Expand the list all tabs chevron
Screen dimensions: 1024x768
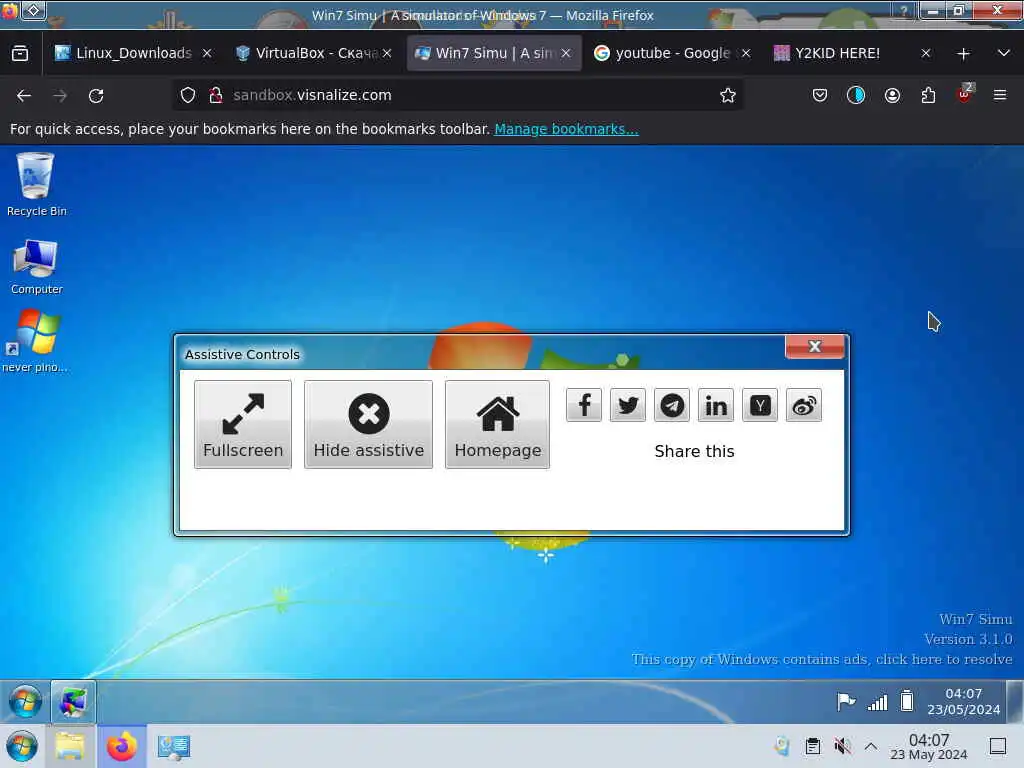[x=1004, y=53]
